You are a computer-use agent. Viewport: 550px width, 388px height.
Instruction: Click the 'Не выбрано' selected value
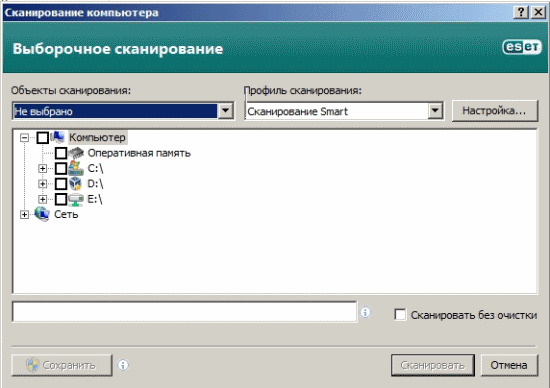115,111
